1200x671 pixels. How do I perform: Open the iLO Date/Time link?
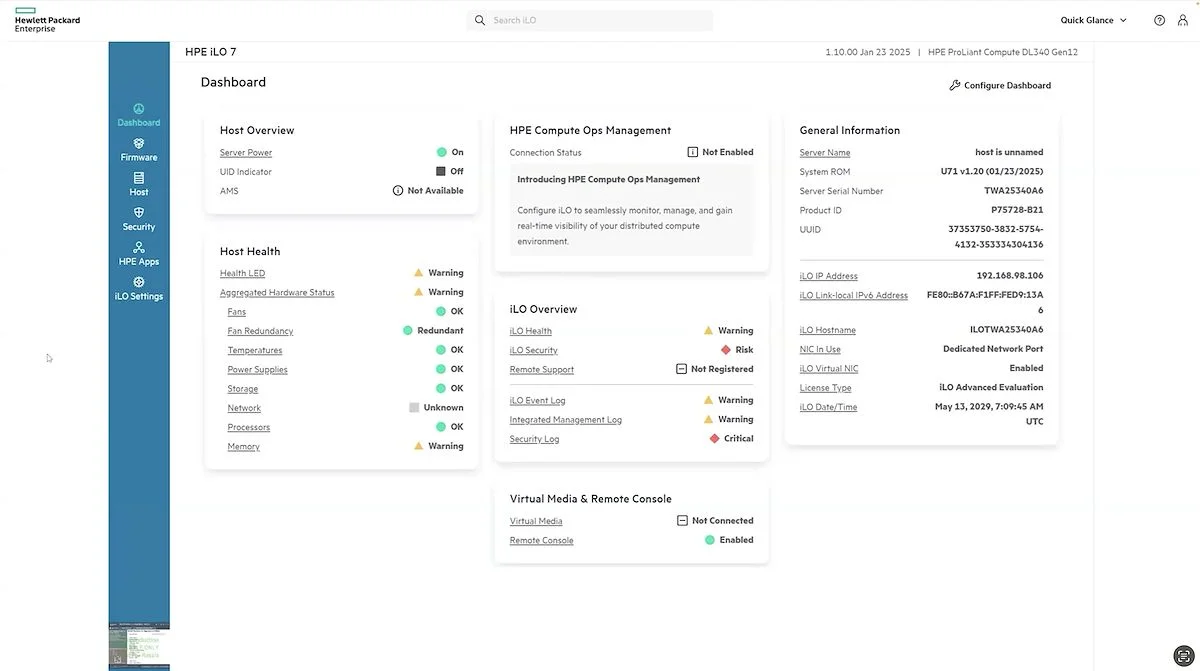[828, 407]
